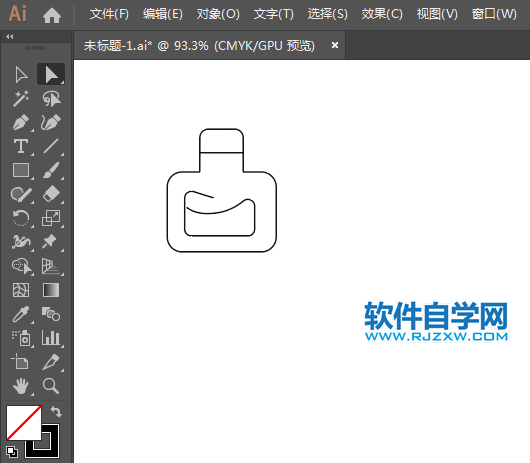Image resolution: width=530 pixels, height=463 pixels.
Task: Select the Hand tool
Action: 21,386
